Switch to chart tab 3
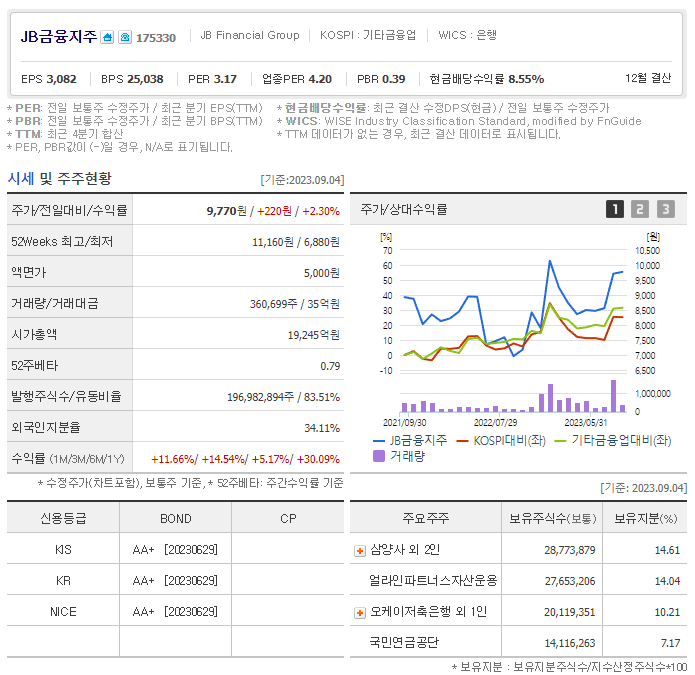695x675 pixels. (666, 209)
